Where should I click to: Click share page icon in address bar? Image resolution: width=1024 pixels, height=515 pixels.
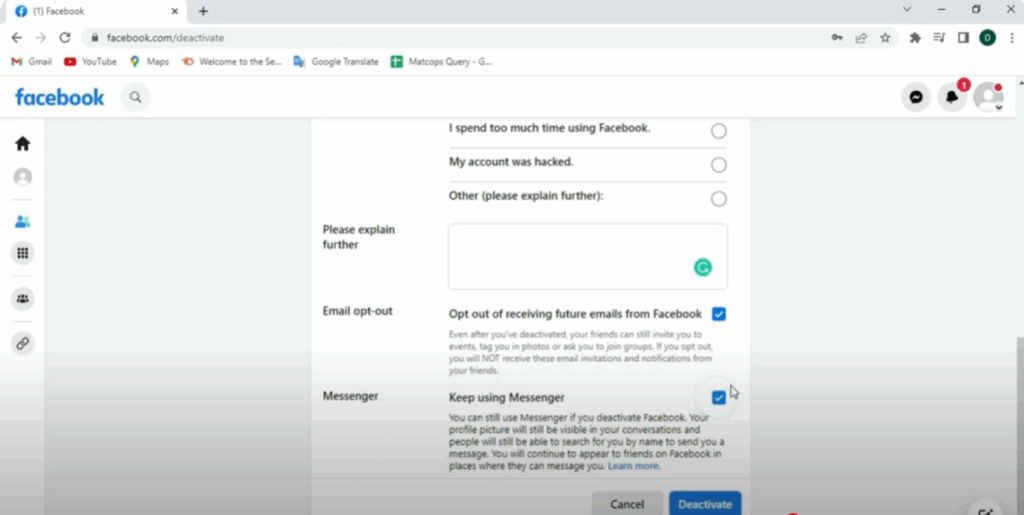[x=861, y=38]
